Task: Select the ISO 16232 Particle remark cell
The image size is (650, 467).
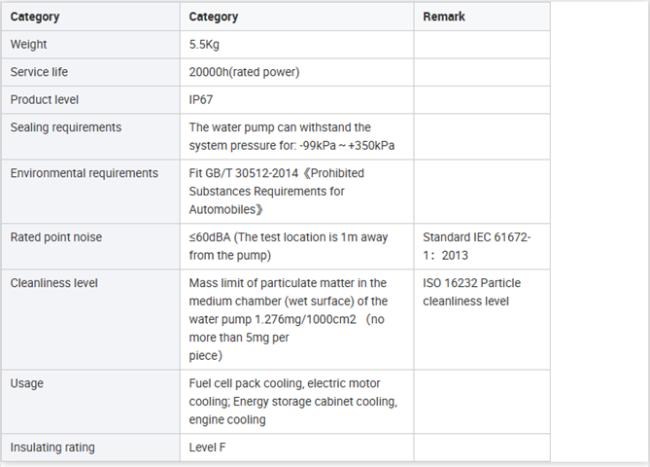Action: [482, 319]
